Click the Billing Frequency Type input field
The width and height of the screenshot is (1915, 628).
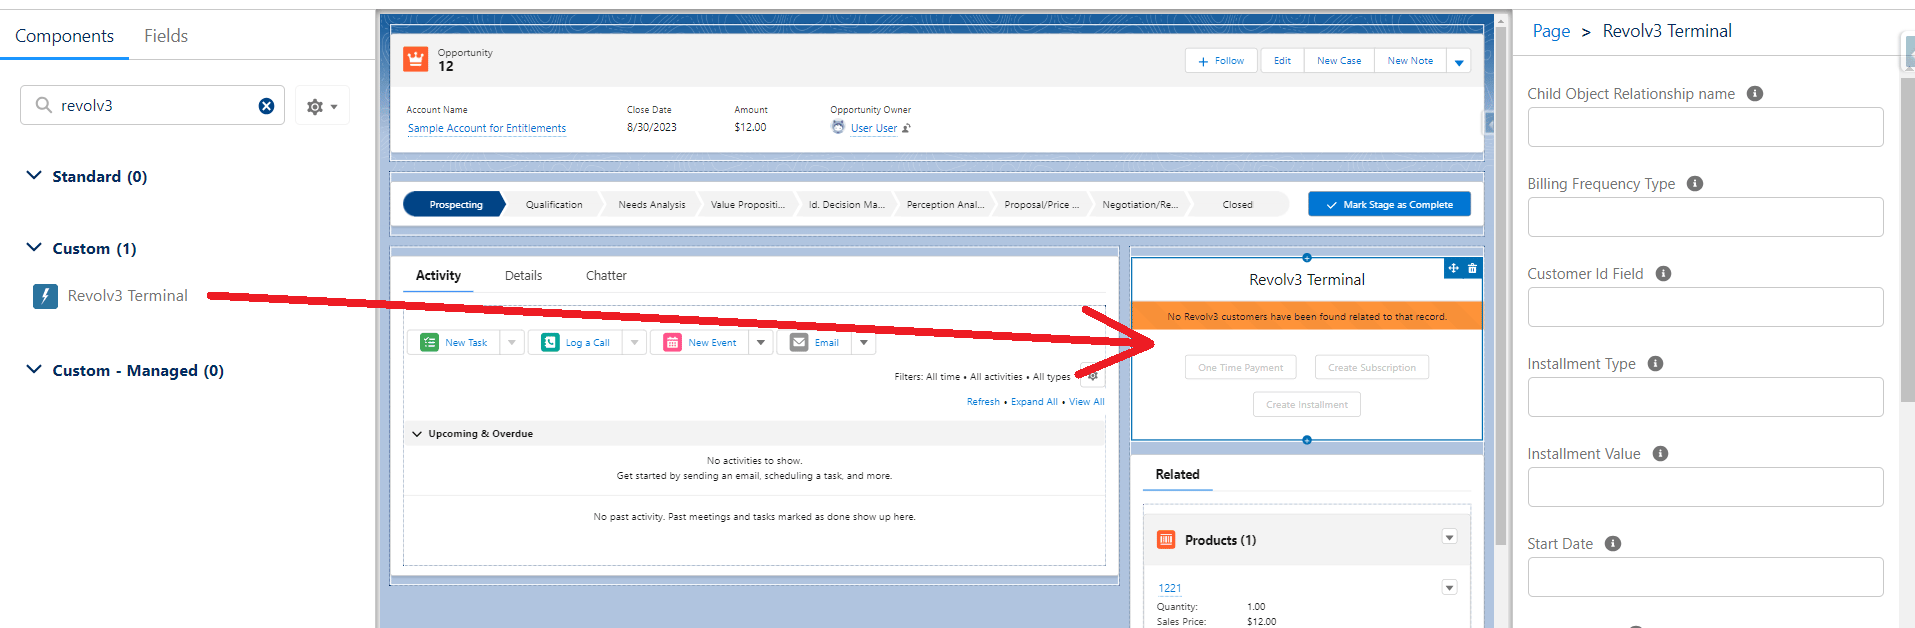tap(1705, 217)
